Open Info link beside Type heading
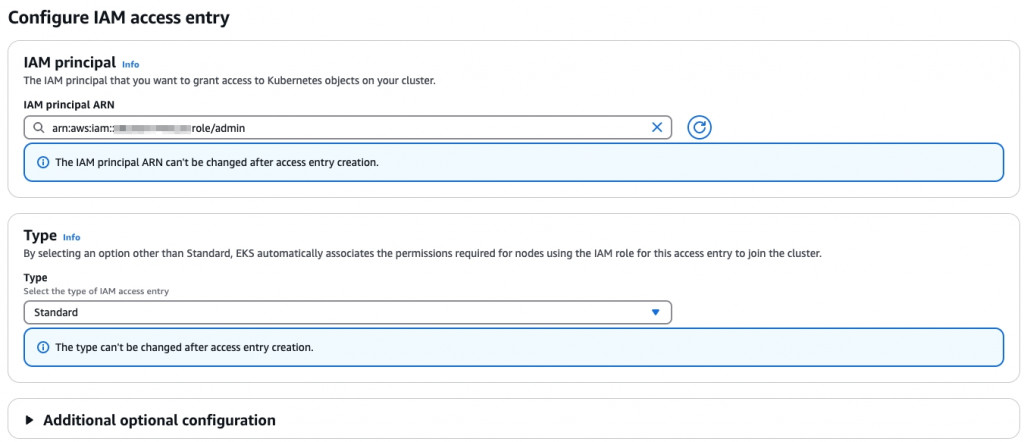The width and height of the screenshot is (1024, 442). coord(71,237)
